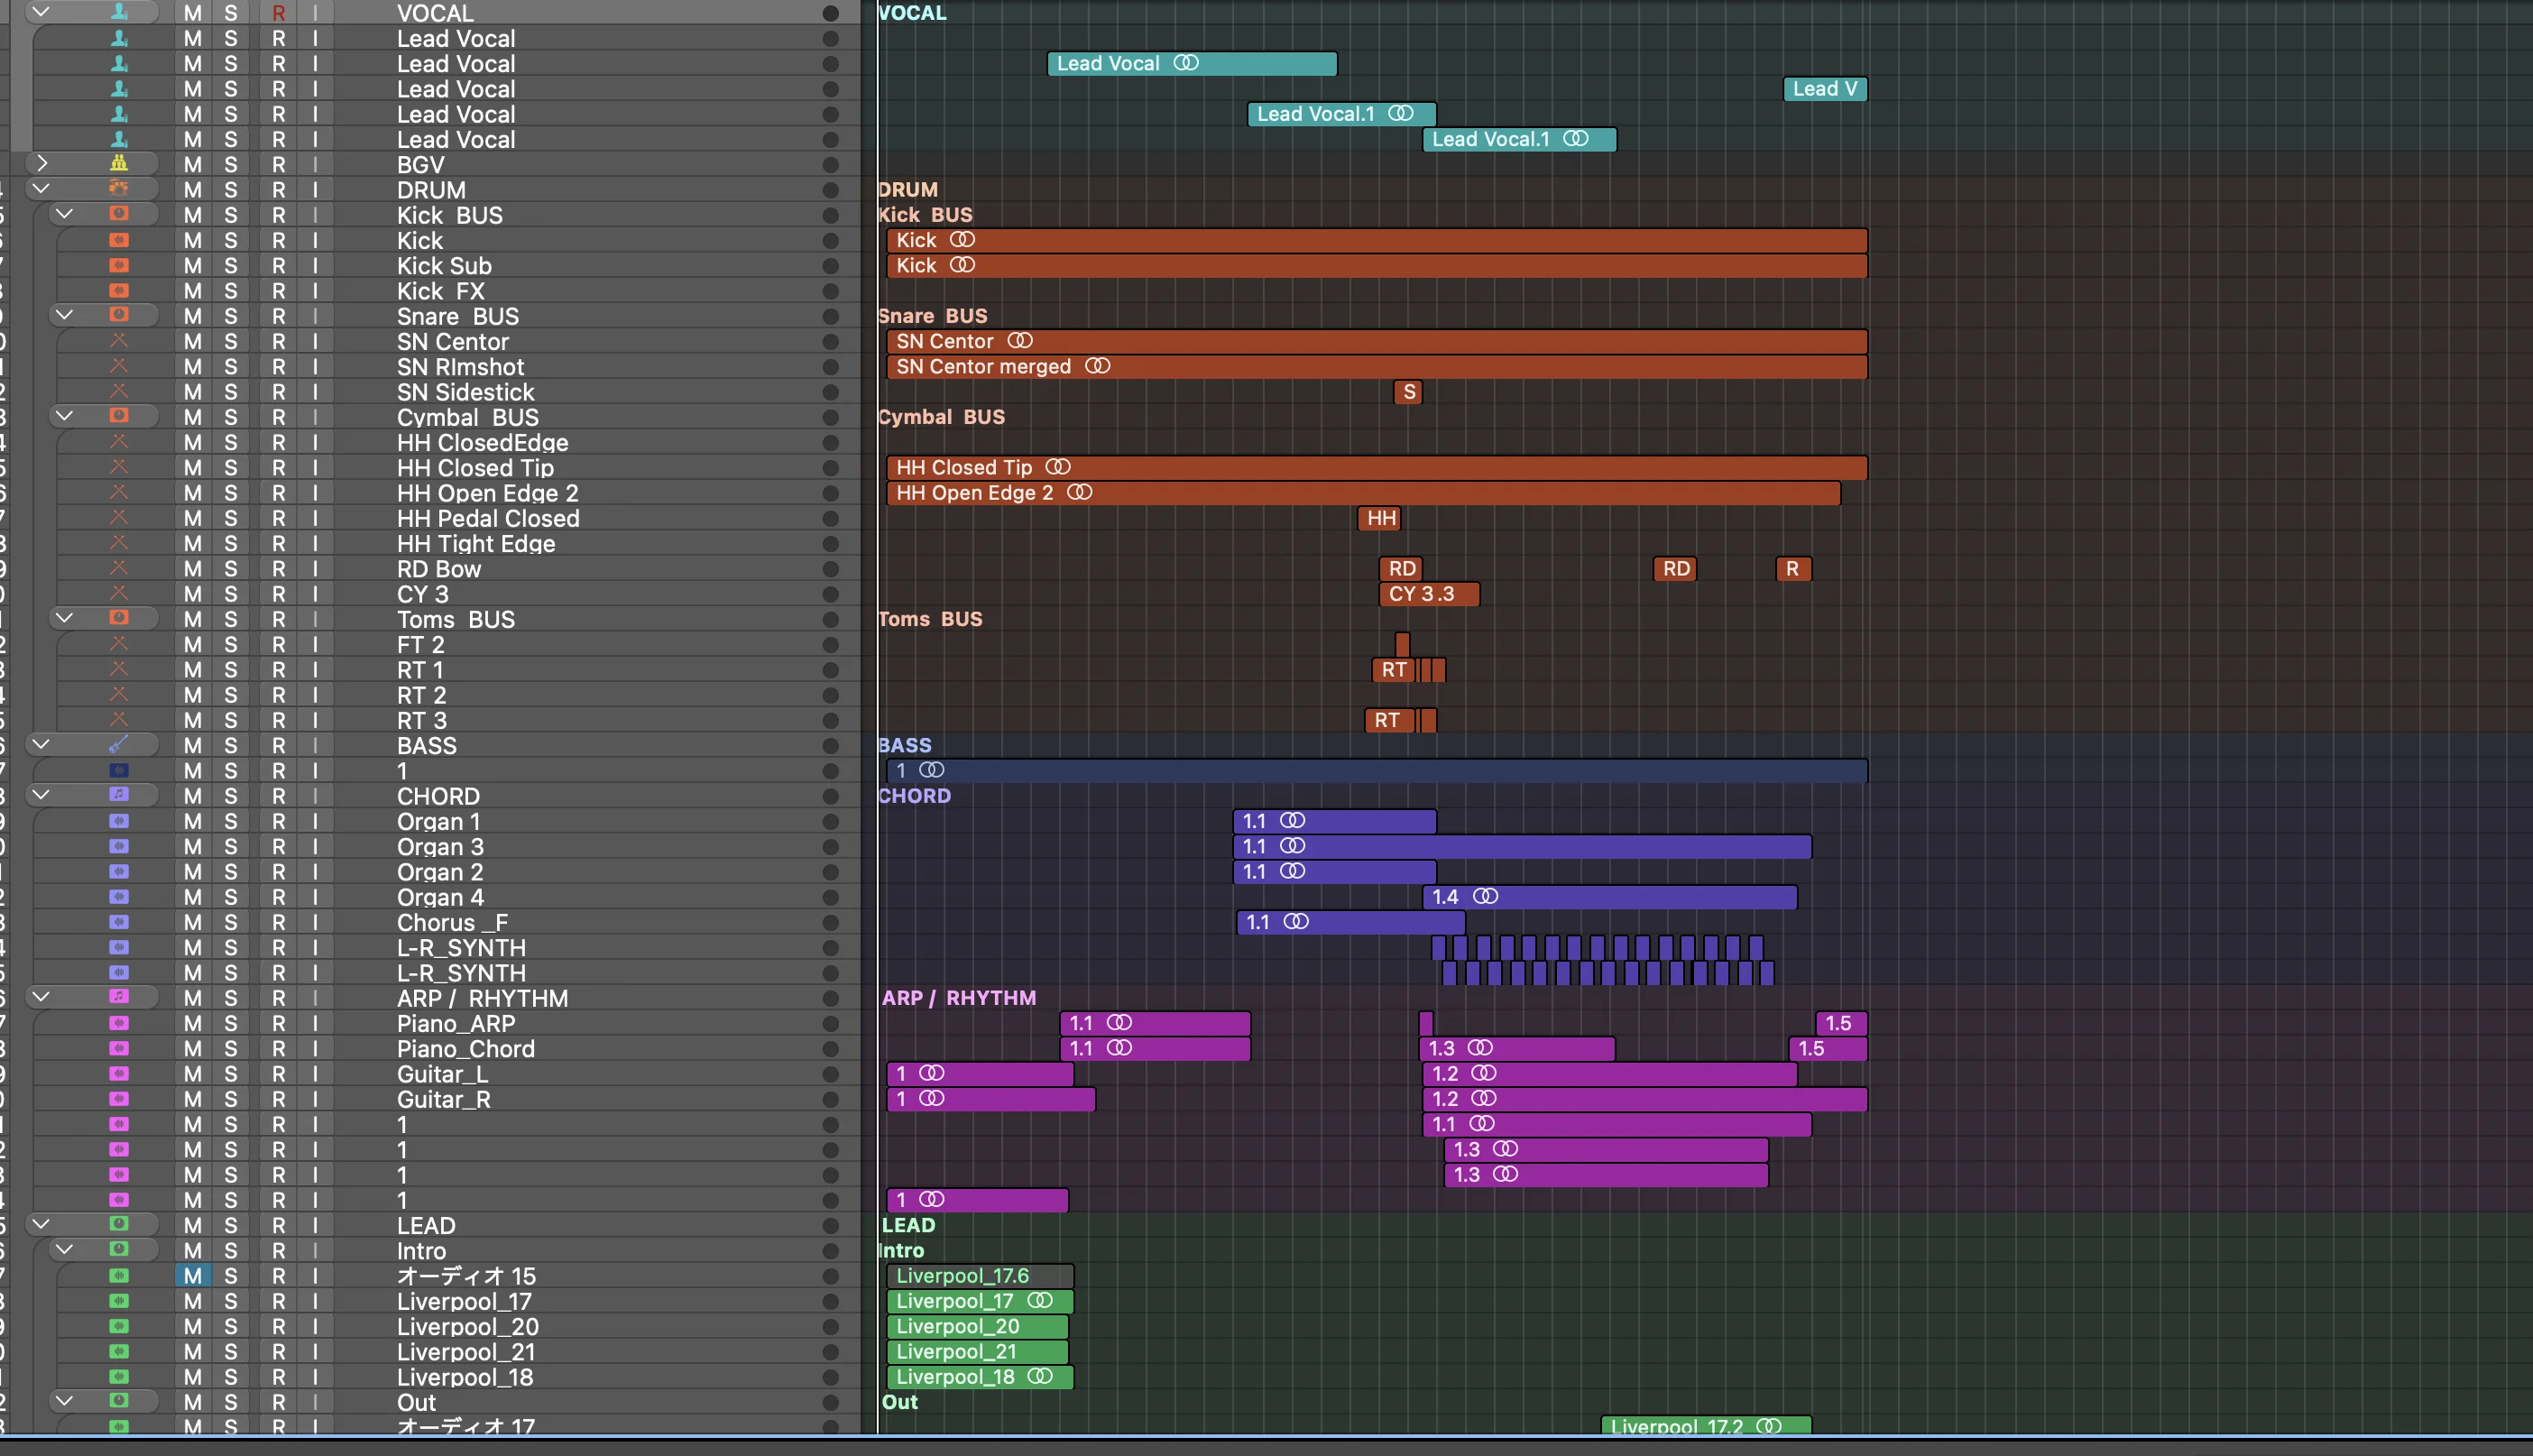
Task: Collapse the Snare BUS stack
Action: click(64, 315)
